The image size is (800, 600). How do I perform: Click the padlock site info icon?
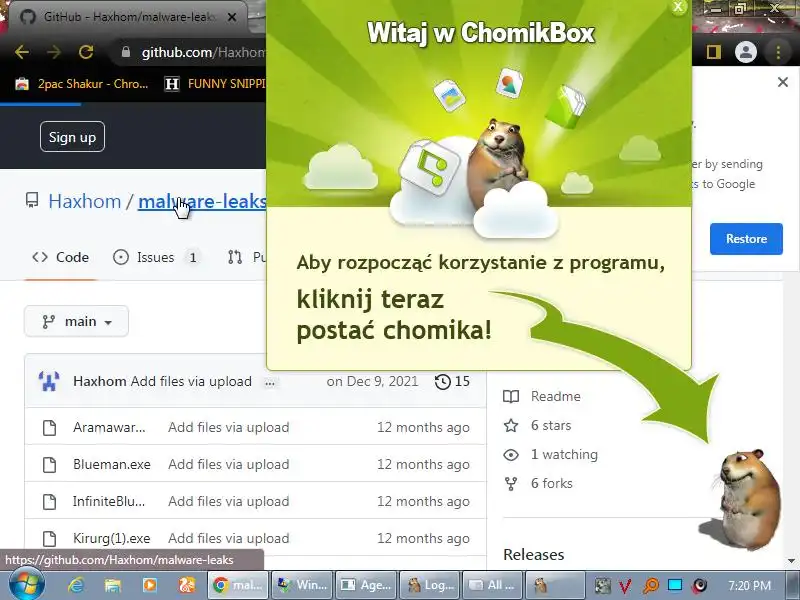pyautogui.click(x=126, y=52)
